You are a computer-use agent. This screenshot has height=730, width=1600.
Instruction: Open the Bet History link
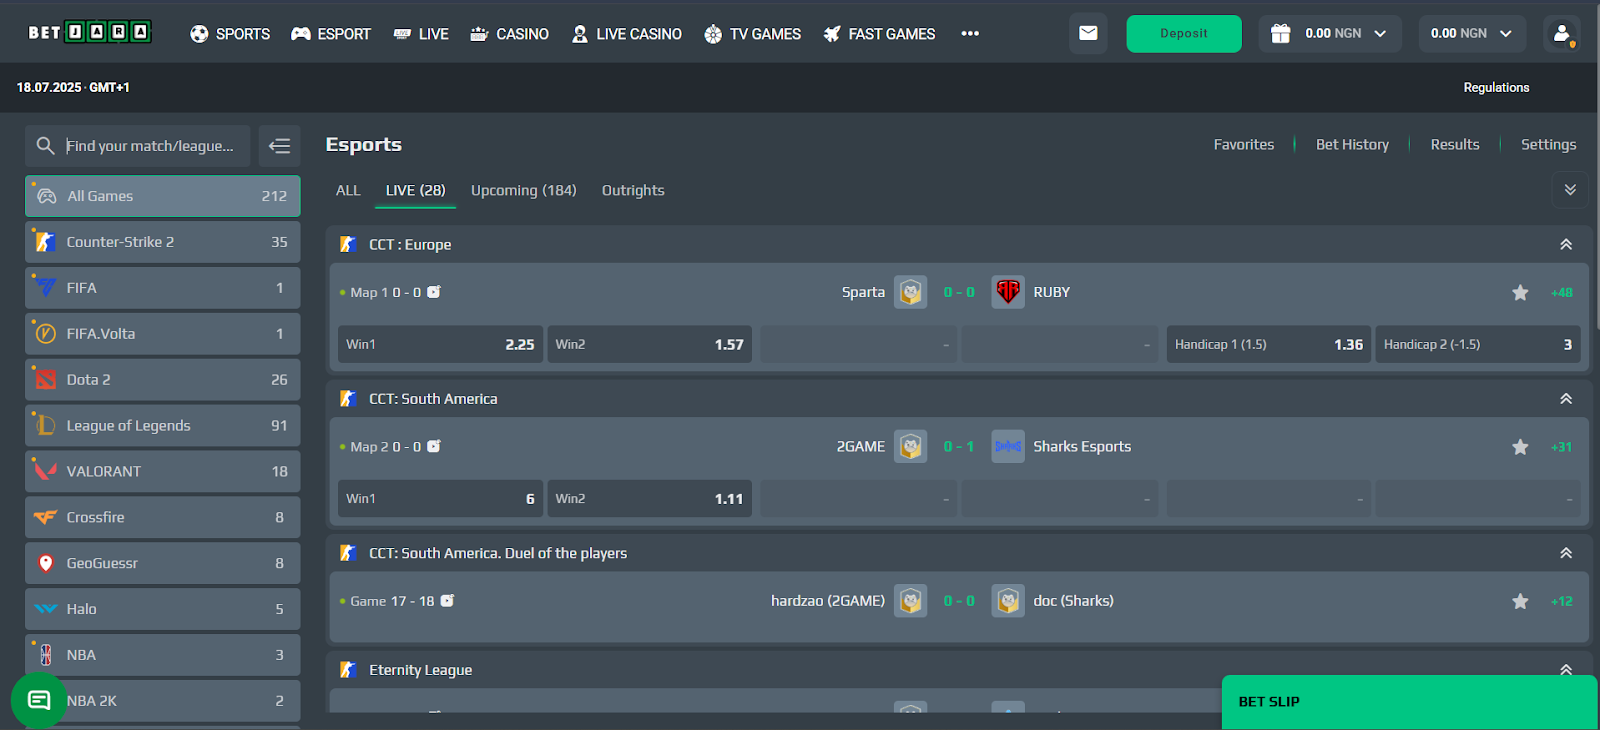point(1352,144)
